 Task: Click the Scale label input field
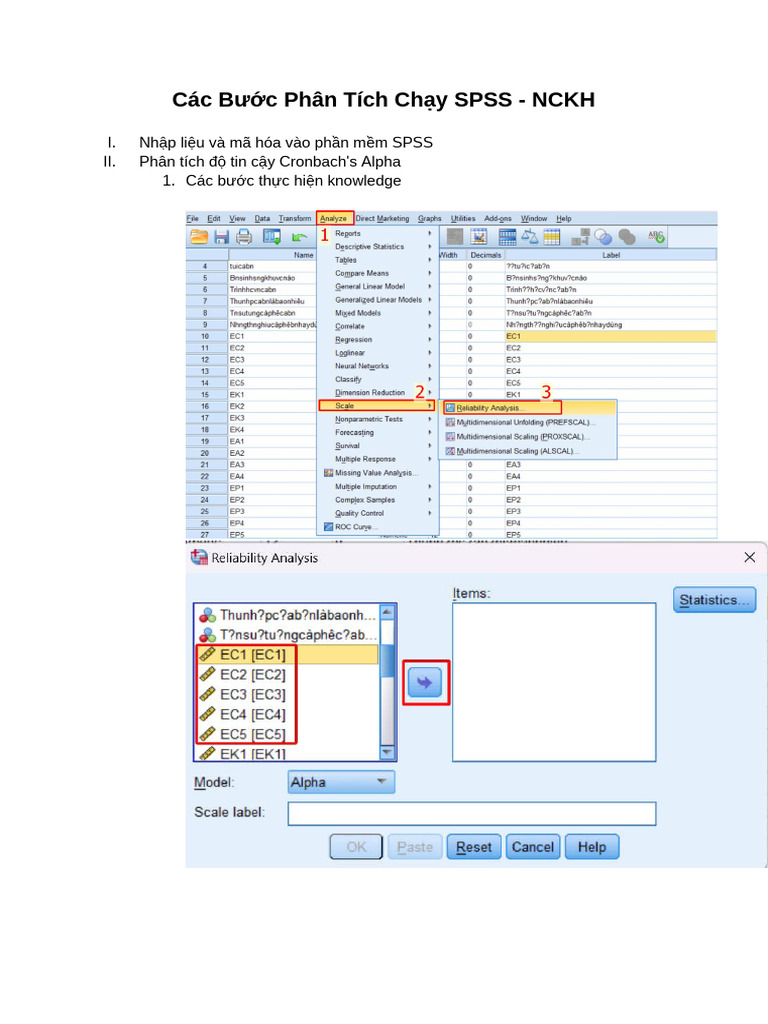(472, 813)
